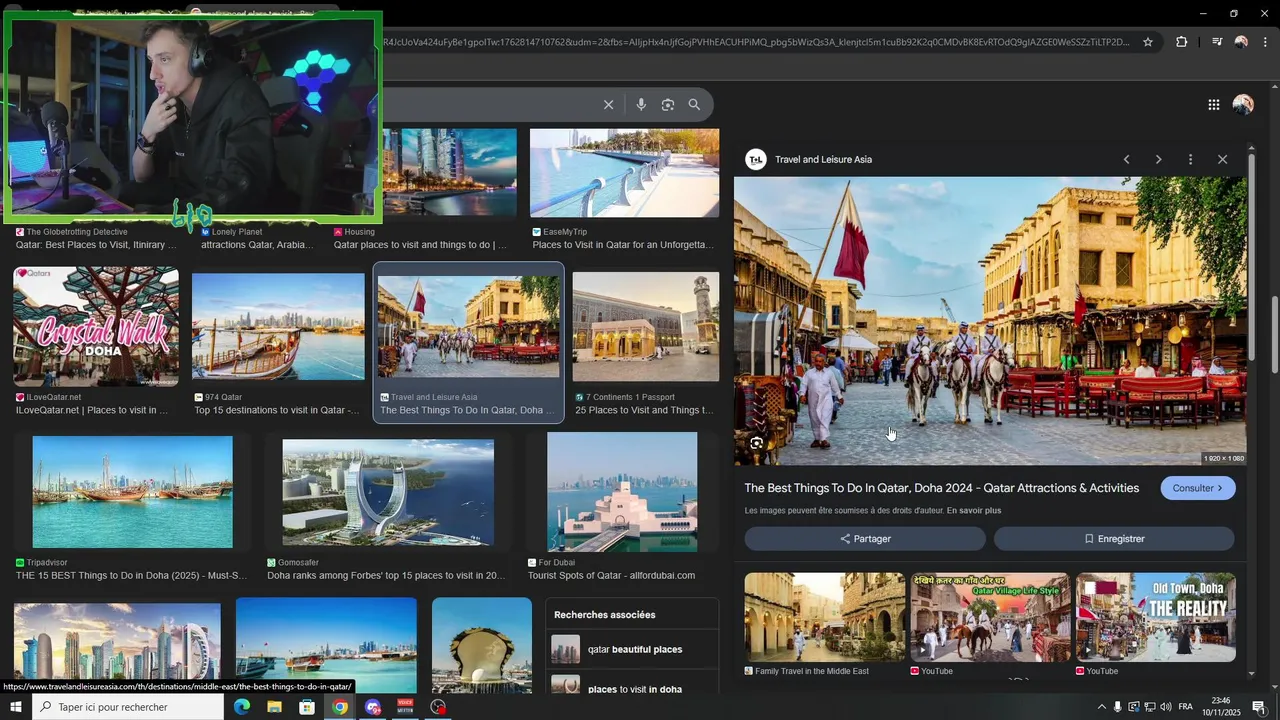Save image with Enregistrer button
1280x720 pixels.
1114,539
